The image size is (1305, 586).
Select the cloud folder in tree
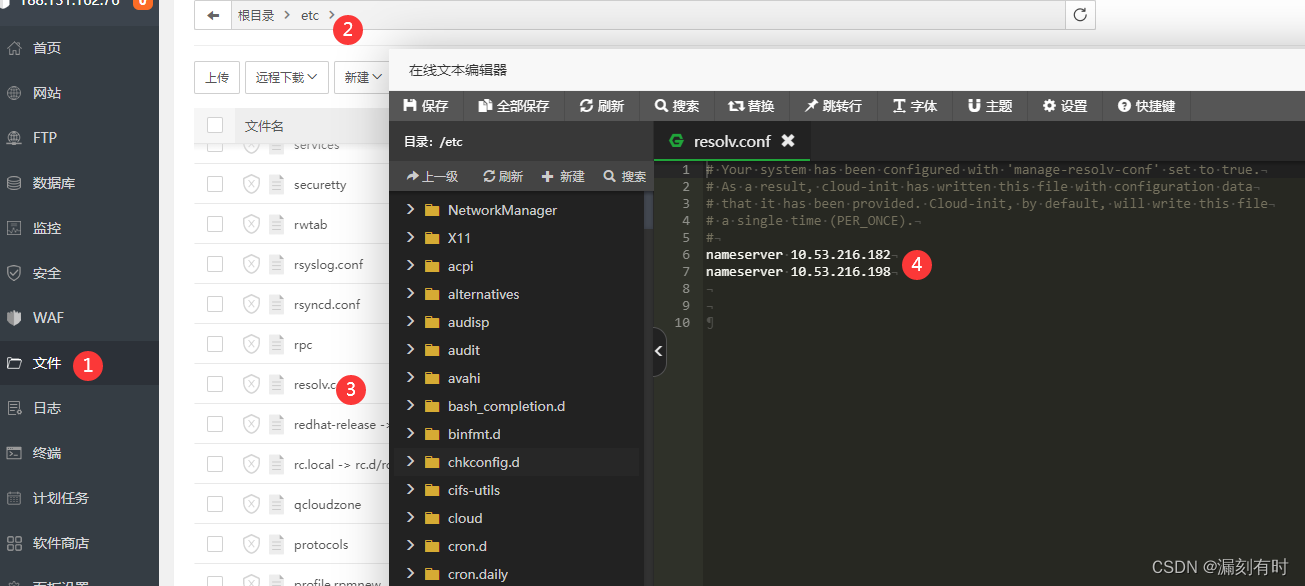[x=516, y=518]
